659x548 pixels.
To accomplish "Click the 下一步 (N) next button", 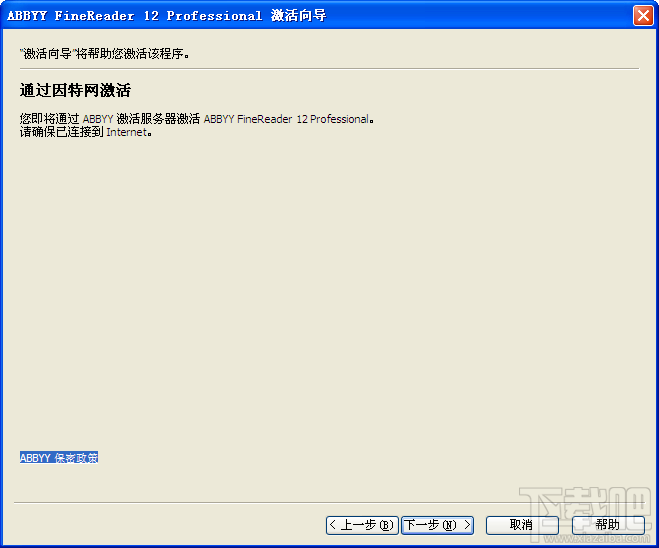I will click(438, 525).
